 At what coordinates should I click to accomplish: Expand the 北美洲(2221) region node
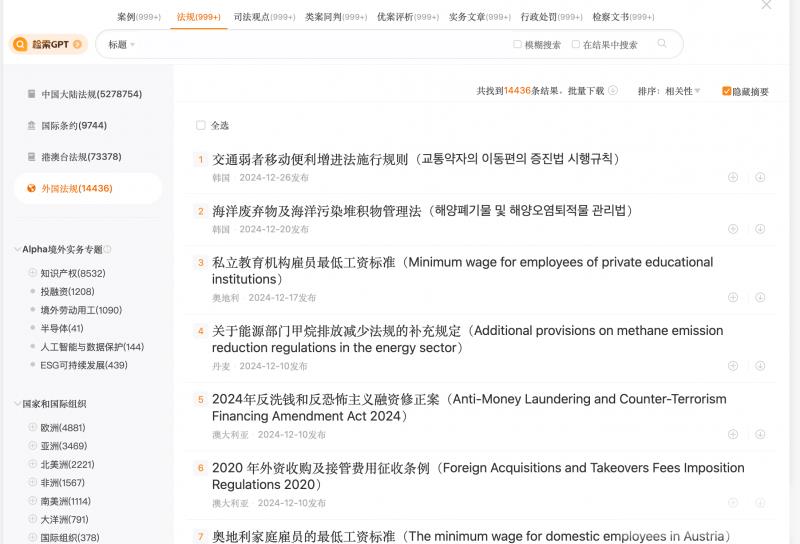tap(33, 464)
